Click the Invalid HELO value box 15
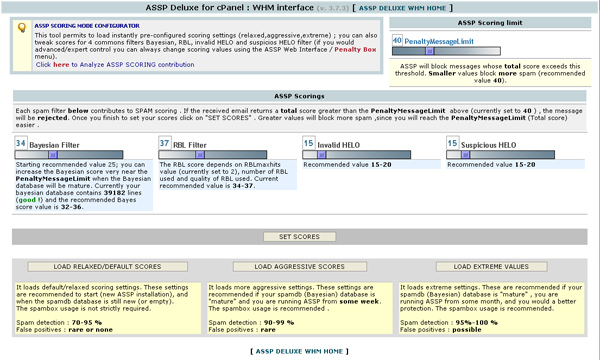The height and width of the screenshot is (360, 600). pos(308,143)
